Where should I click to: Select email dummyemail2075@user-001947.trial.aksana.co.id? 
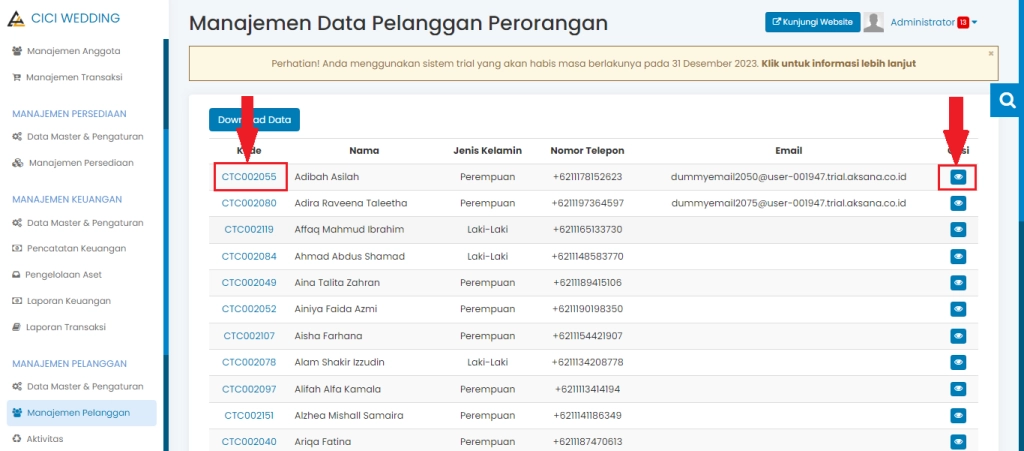pos(788,203)
